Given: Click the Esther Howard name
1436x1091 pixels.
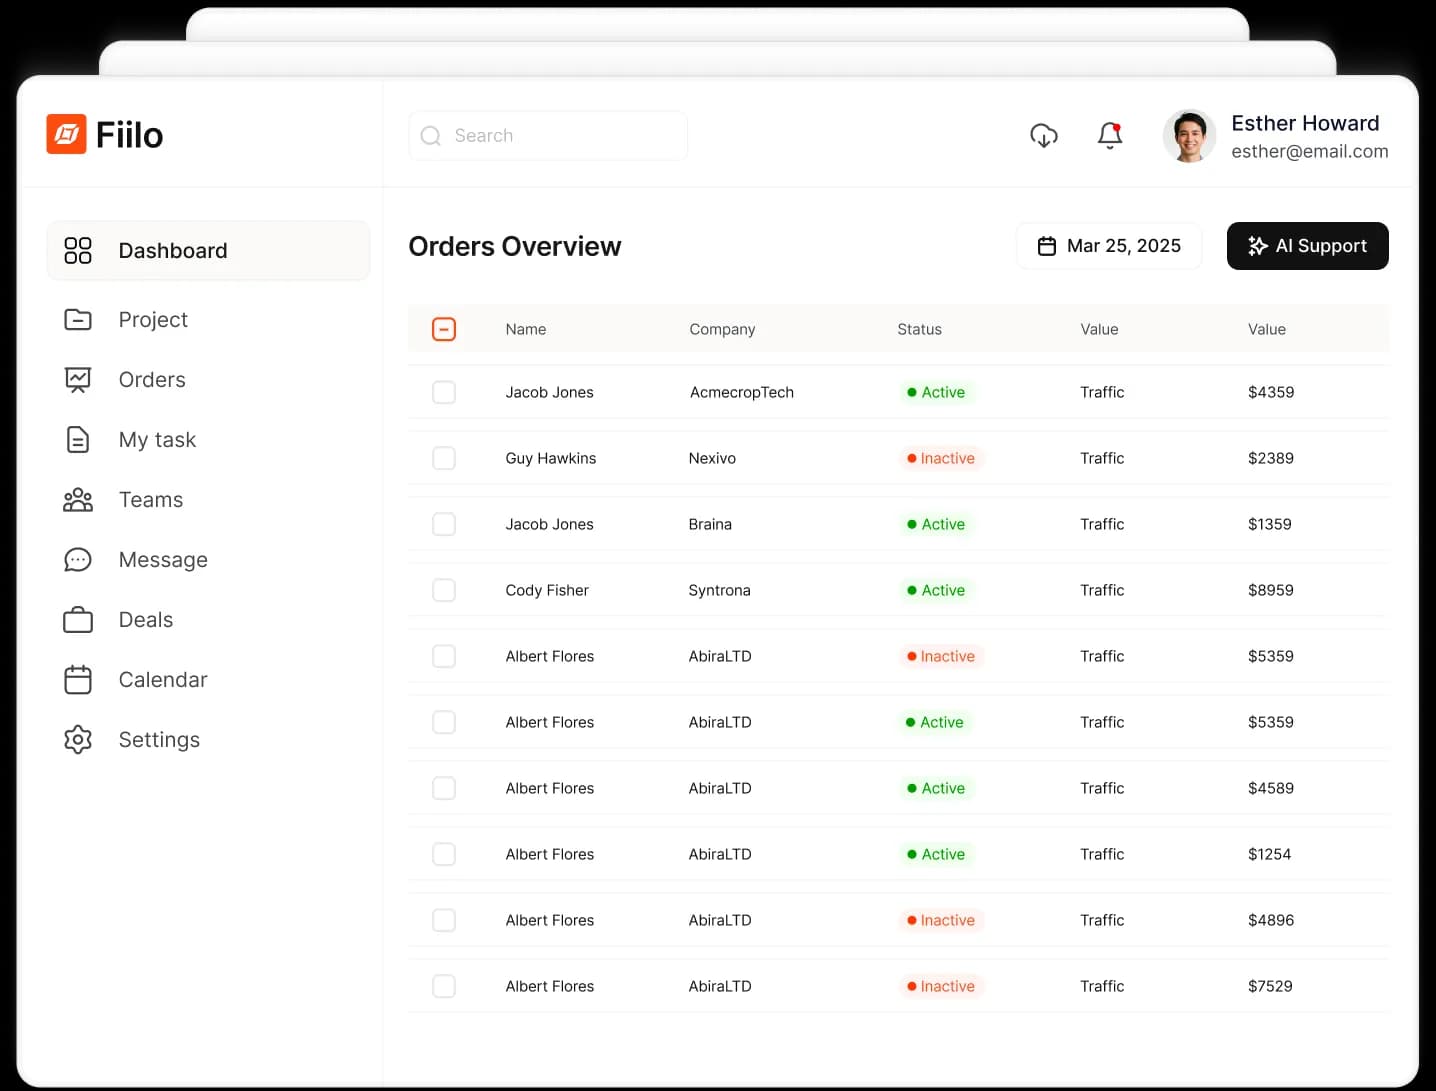Looking at the screenshot, I should pyautogui.click(x=1305, y=123).
